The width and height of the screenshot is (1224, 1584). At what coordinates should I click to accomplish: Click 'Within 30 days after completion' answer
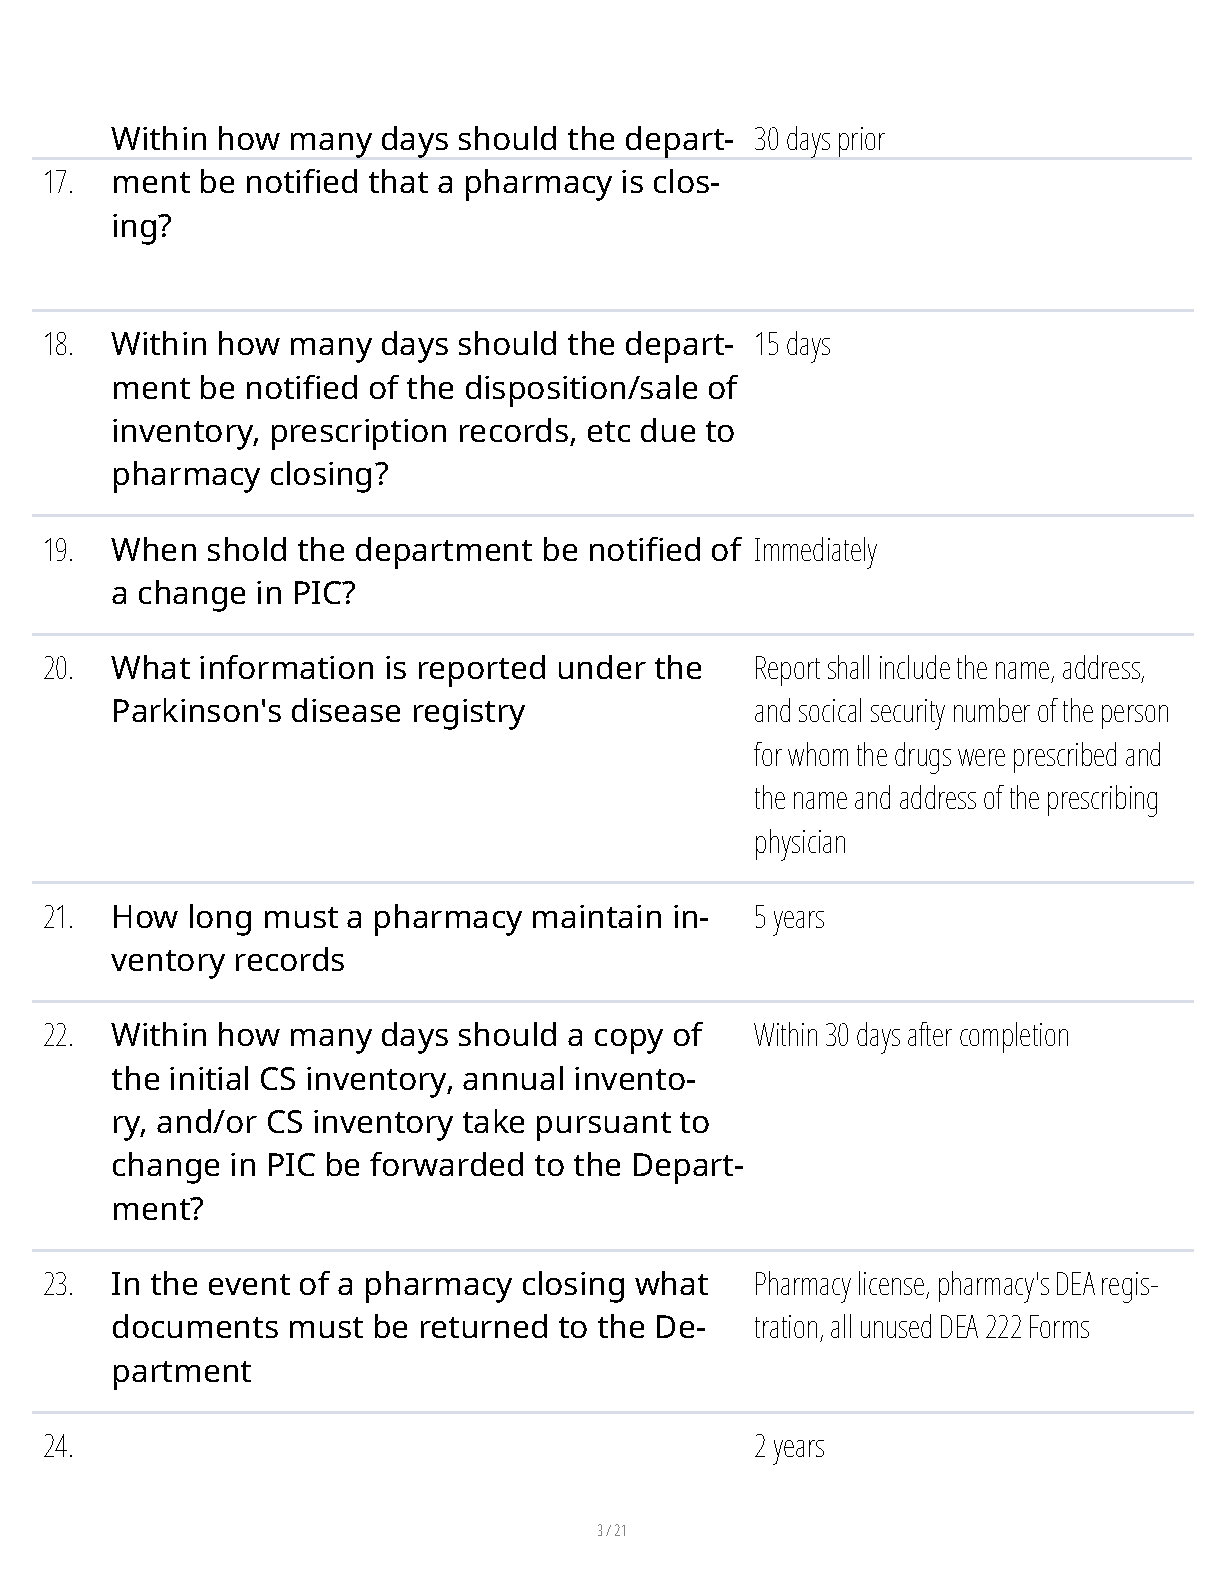(x=911, y=1035)
